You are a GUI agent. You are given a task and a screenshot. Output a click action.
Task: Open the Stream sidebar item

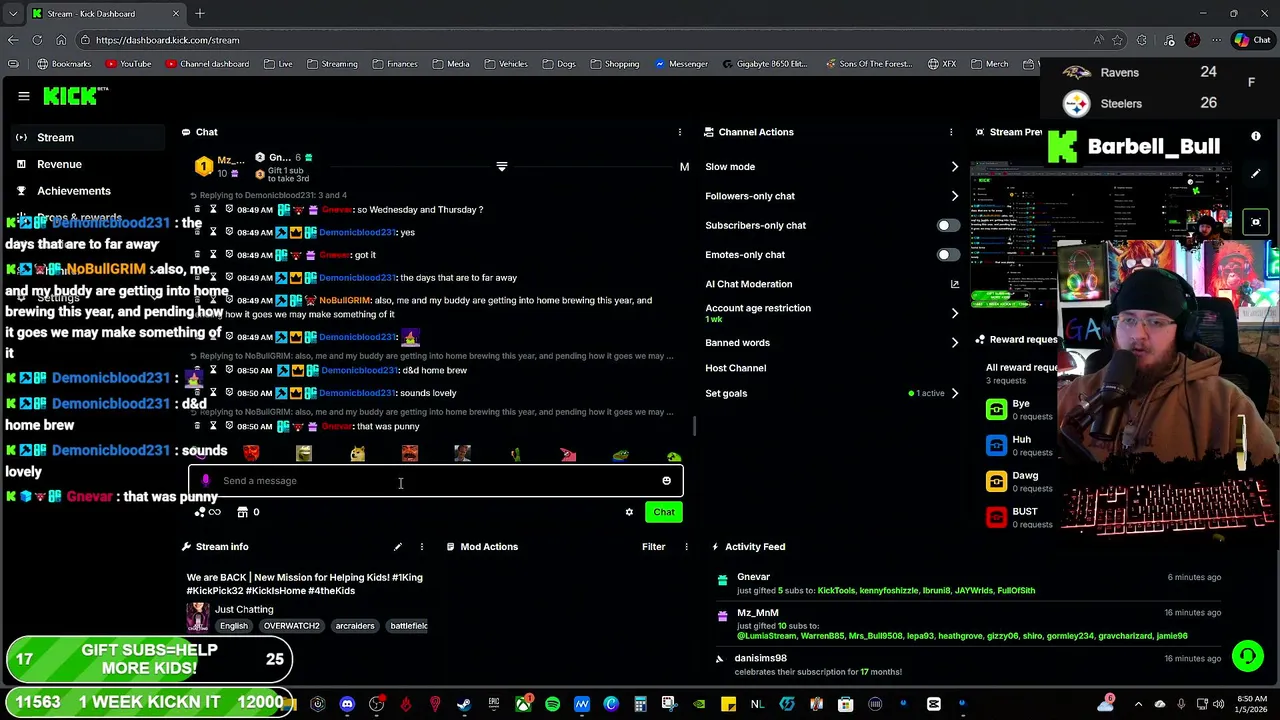point(86,137)
